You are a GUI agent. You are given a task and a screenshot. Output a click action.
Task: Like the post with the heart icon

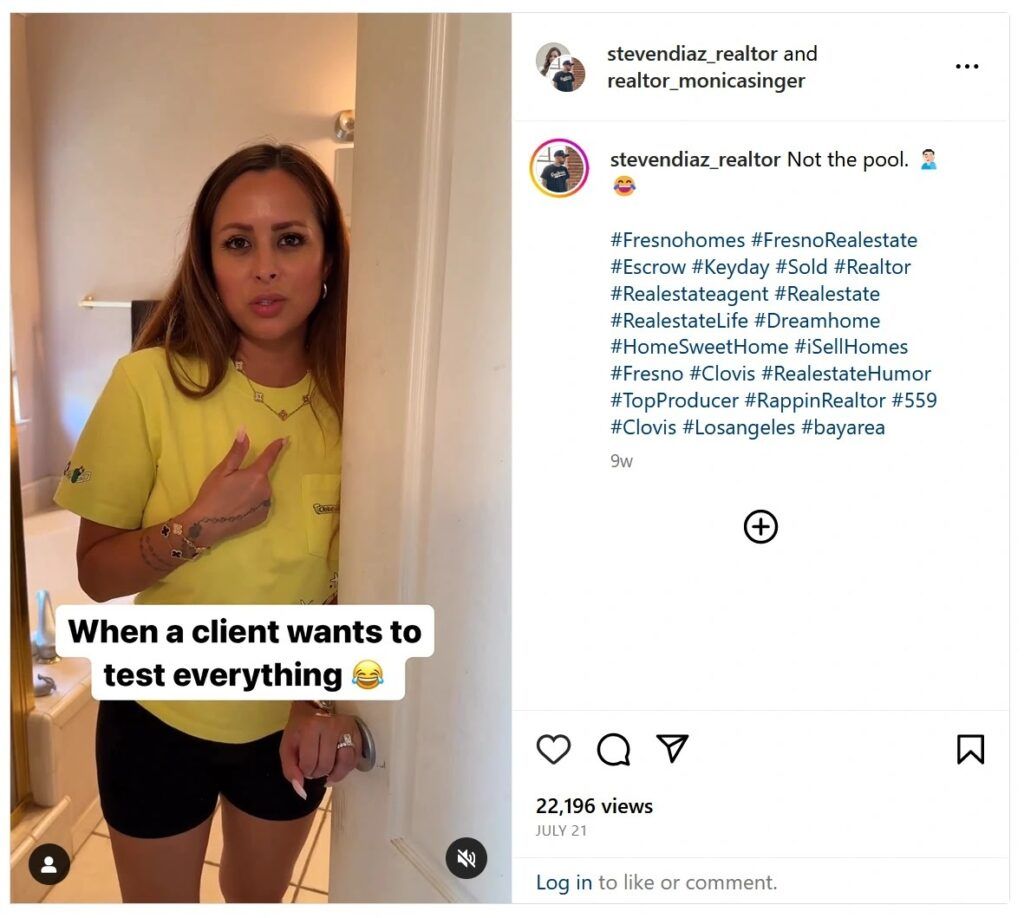pyautogui.click(x=553, y=749)
